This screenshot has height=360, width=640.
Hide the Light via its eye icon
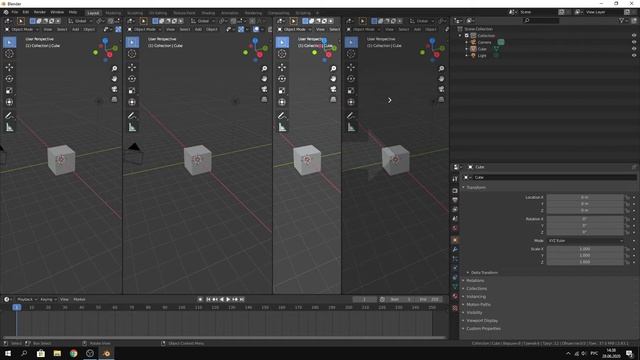pos(634,55)
